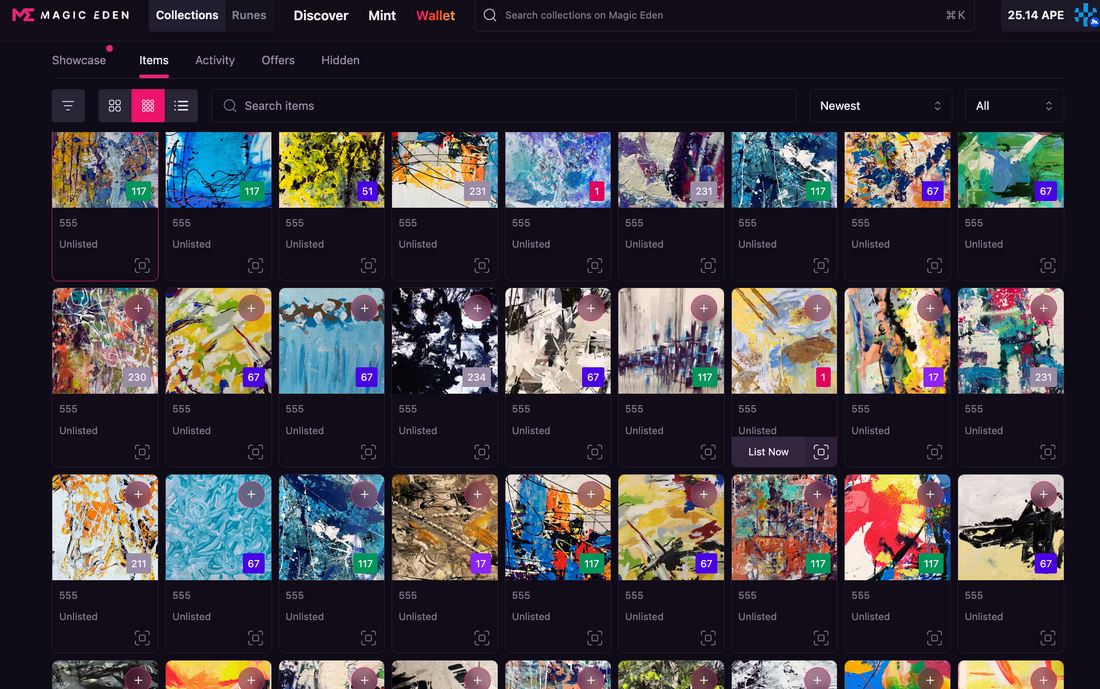Viewport: 1100px width, 689px height.
Task: Switch to the Activity tab
Action: tap(215, 60)
